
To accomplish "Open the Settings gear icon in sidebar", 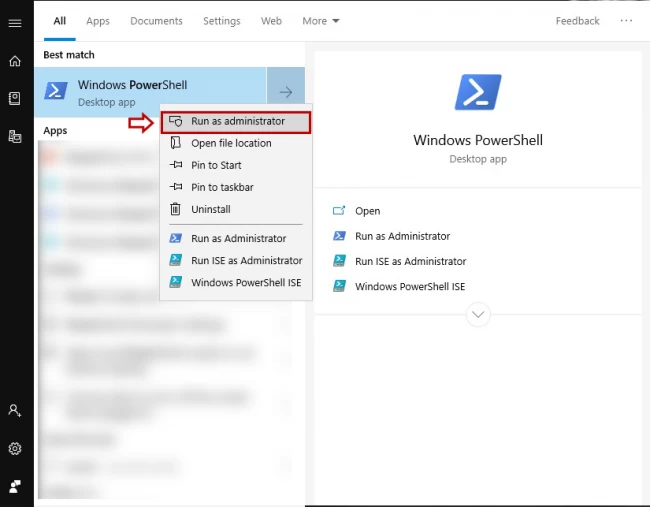I will (x=15, y=449).
